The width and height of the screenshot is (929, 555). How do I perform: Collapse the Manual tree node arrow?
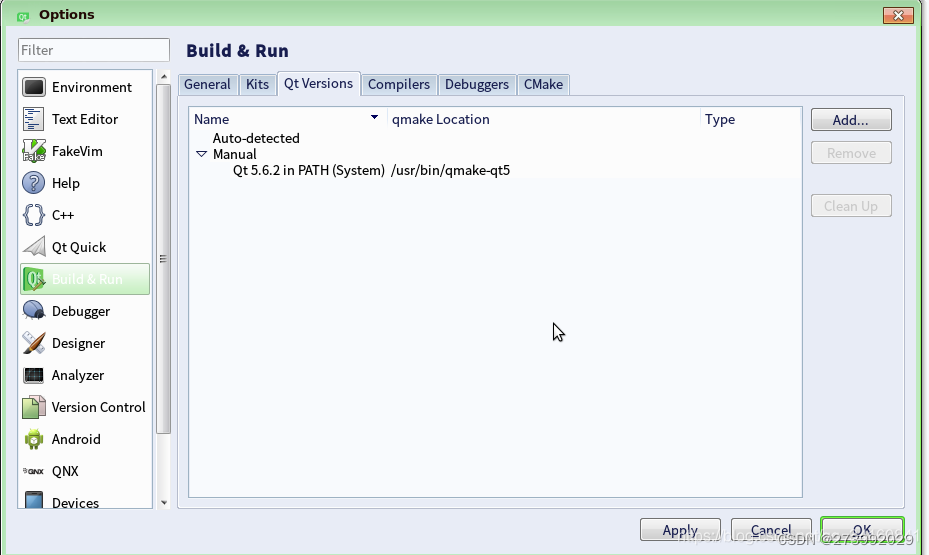pos(201,155)
